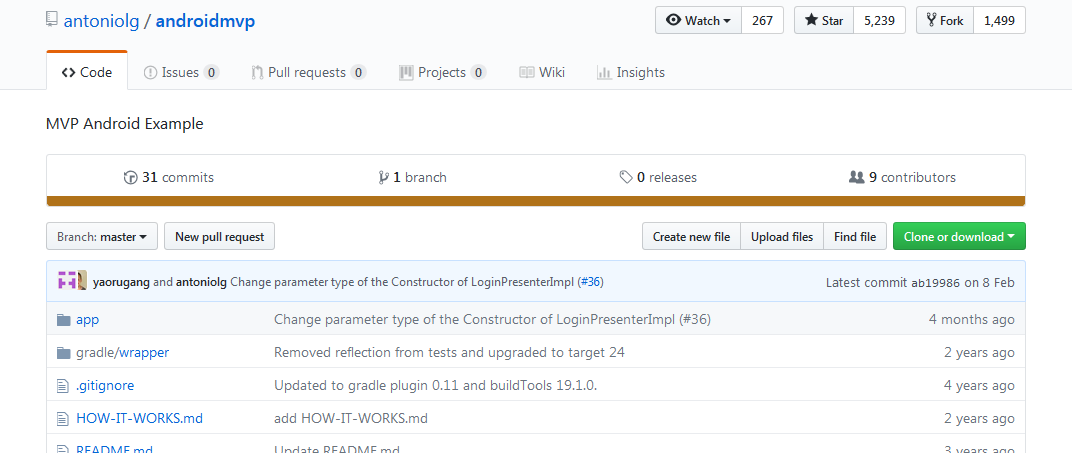
Task: Open the Watch dropdown button
Action: 698,20
